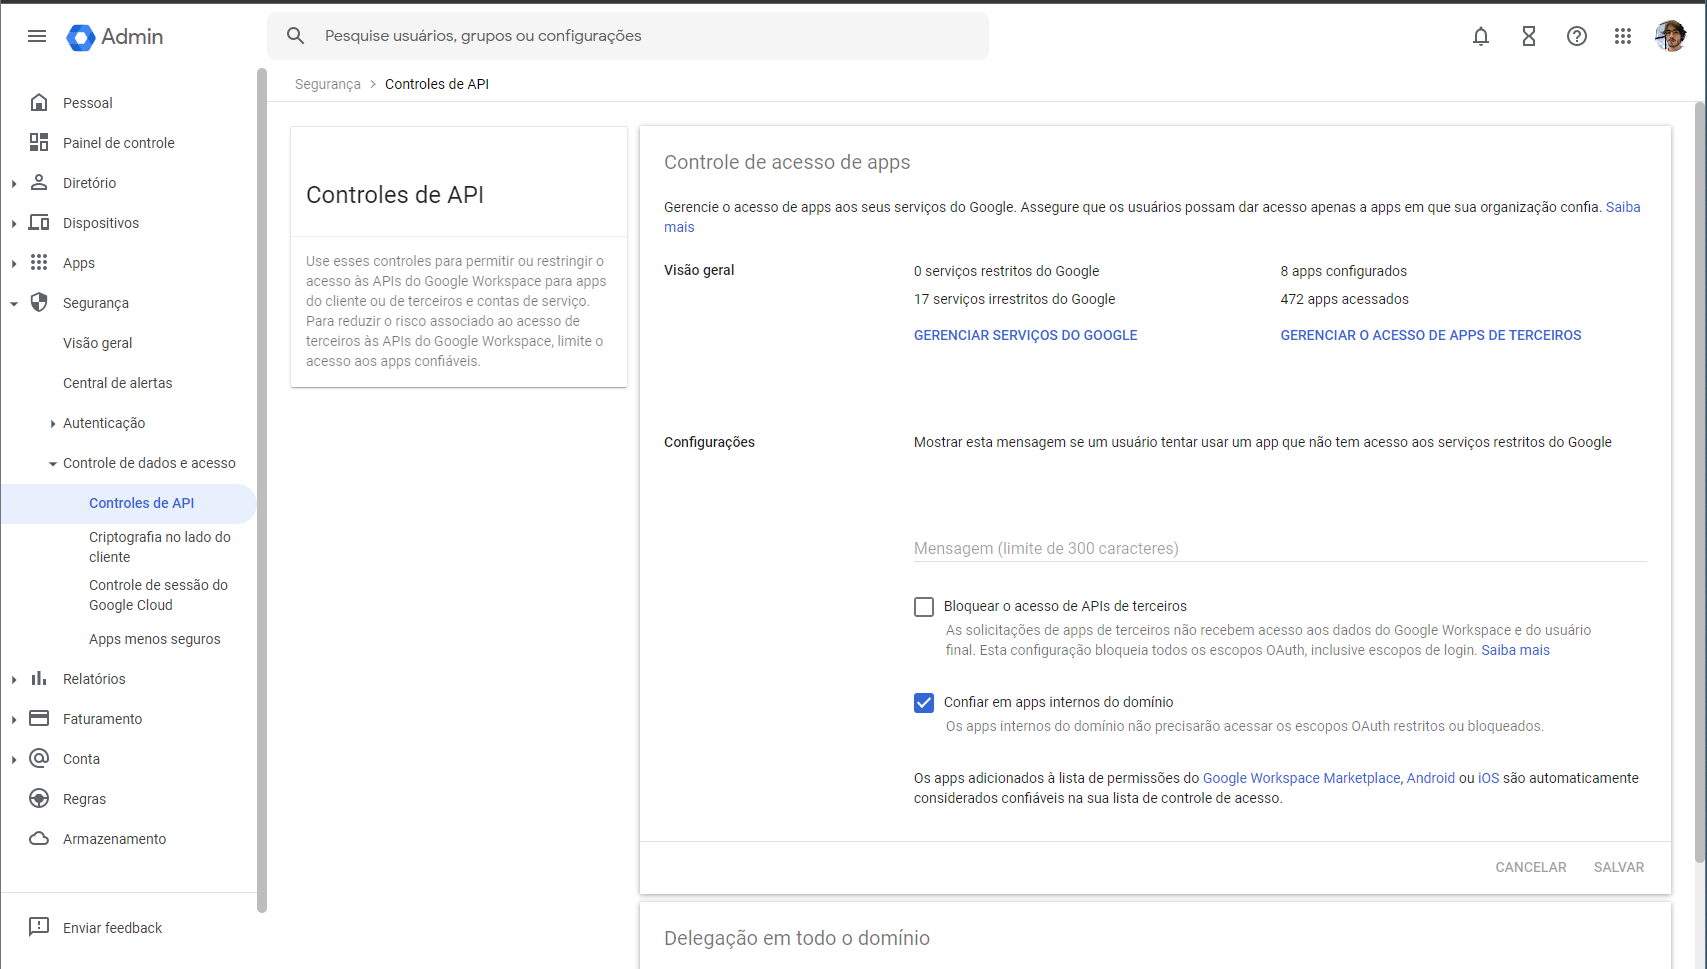Click the 17 serviços irrestritos do Google text
Screen dimensions: 1707x969
(1014, 299)
